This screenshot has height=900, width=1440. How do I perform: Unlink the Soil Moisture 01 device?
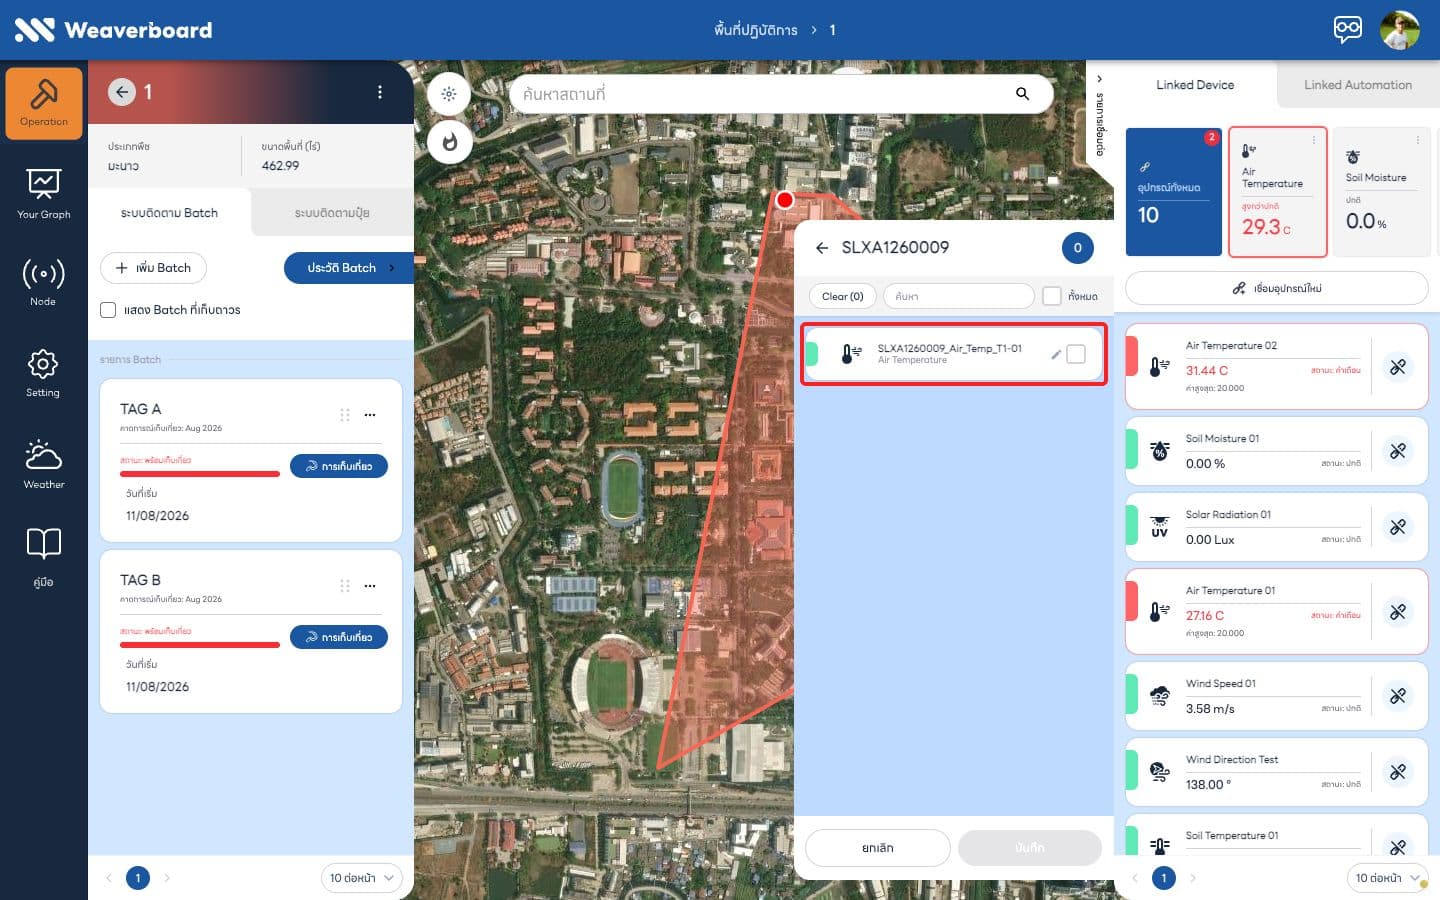tap(1398, 451)
